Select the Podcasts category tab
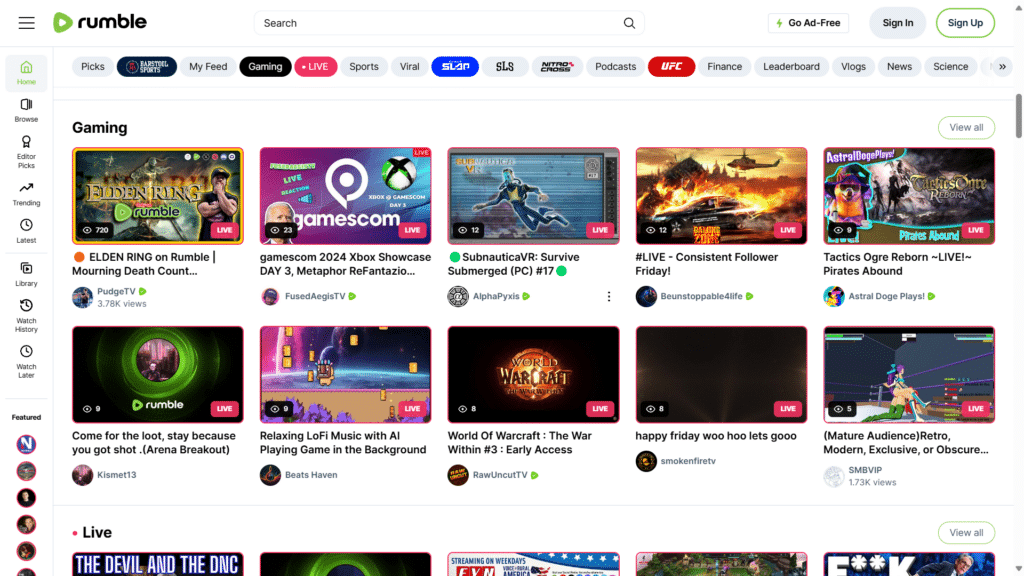This screenshot has width=1024, height=576. pos(615,67)
